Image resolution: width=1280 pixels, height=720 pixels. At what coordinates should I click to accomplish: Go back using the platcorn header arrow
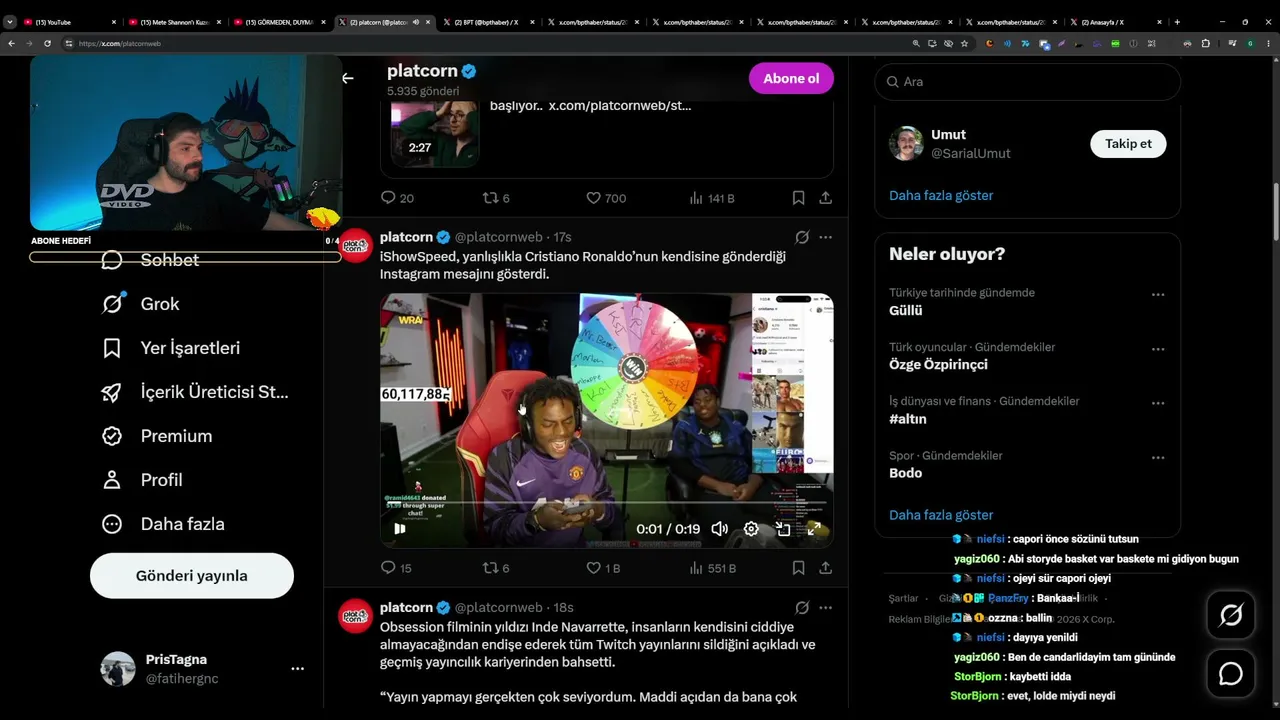[348, 78]
